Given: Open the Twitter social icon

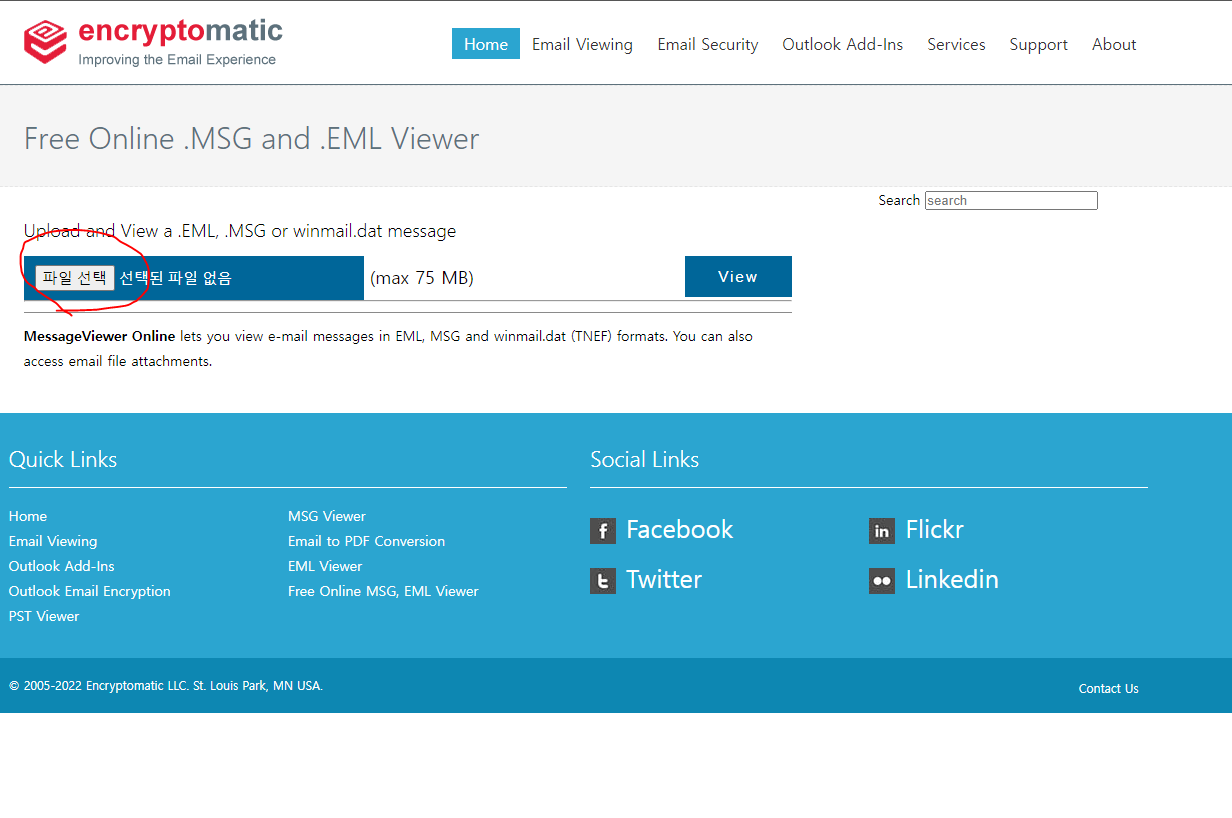Looking at the screenshot, I should tap(603, 581).
